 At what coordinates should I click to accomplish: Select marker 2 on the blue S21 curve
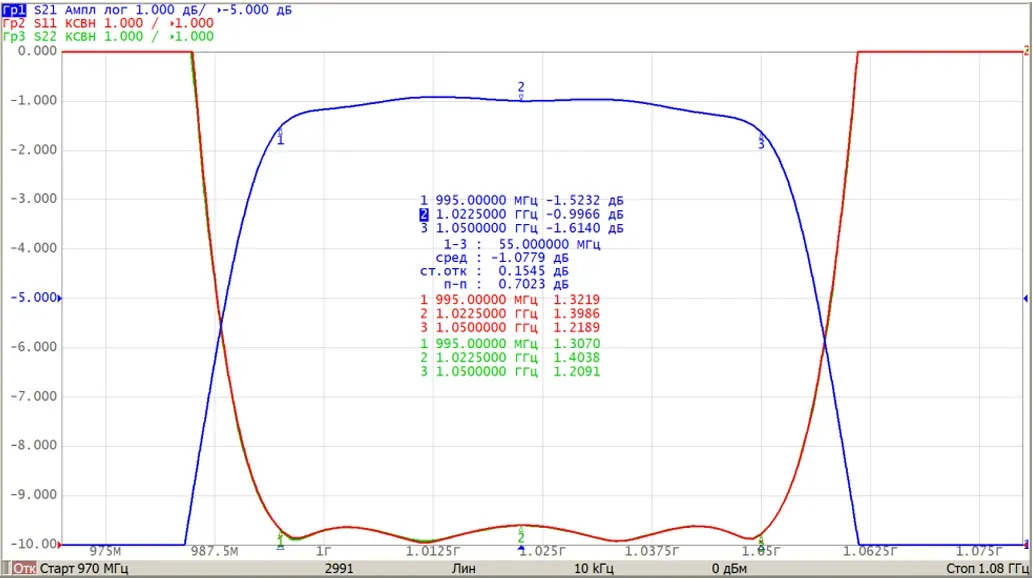pos(521,90)
